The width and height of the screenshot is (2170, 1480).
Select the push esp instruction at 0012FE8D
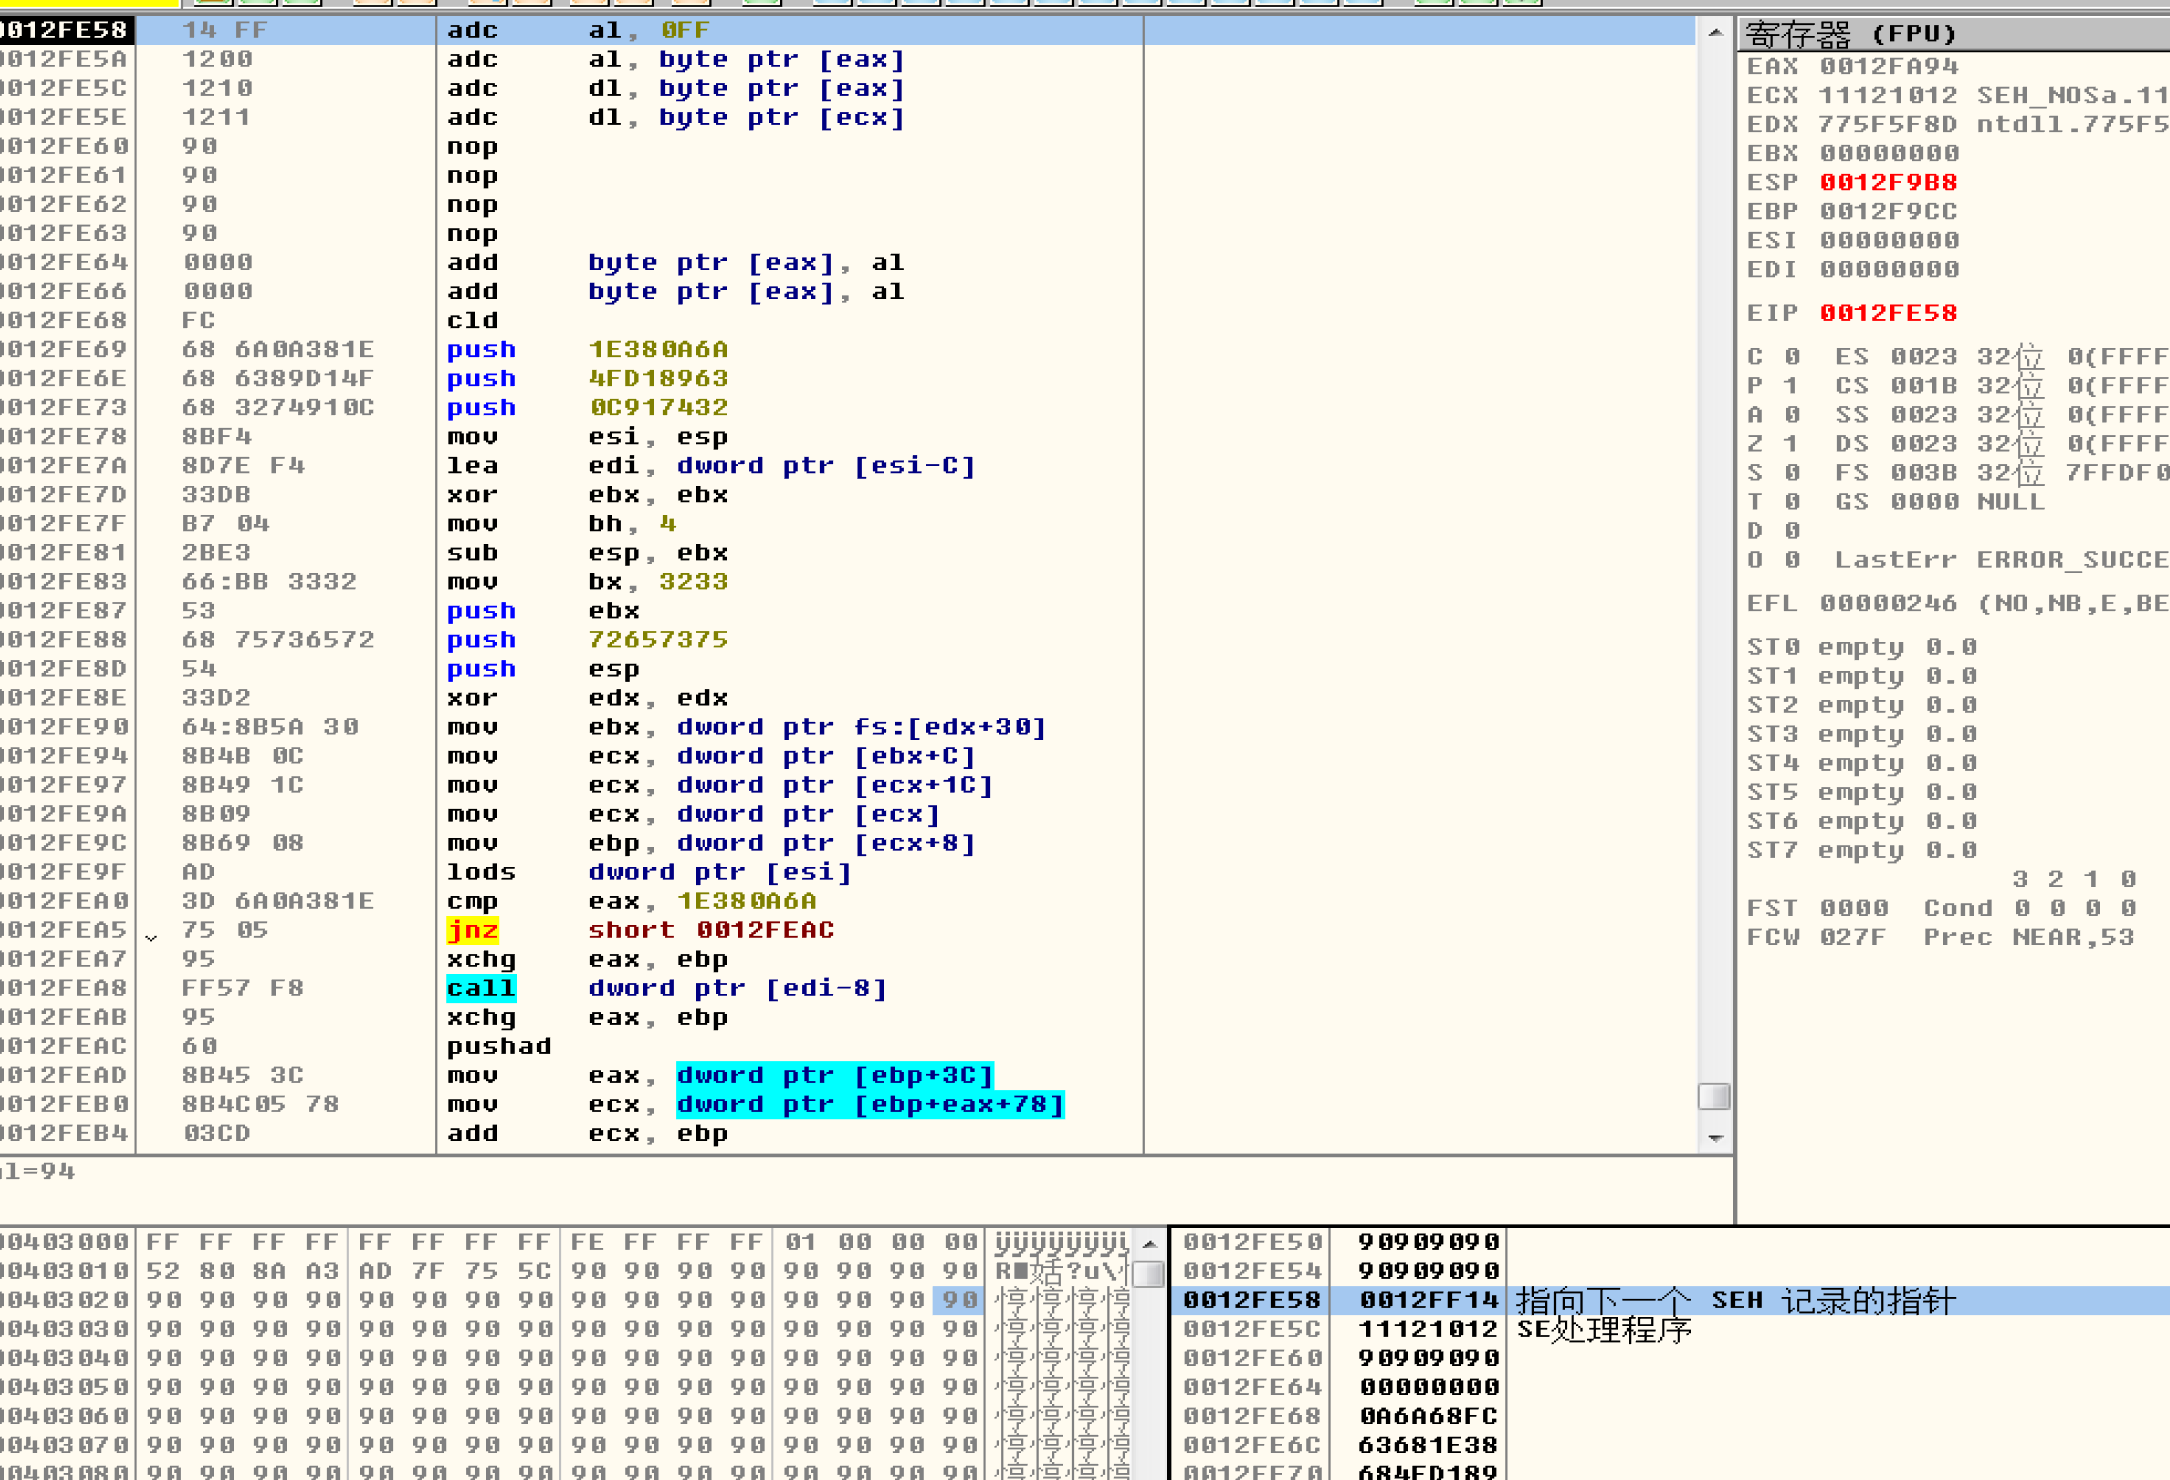[543, 668]
